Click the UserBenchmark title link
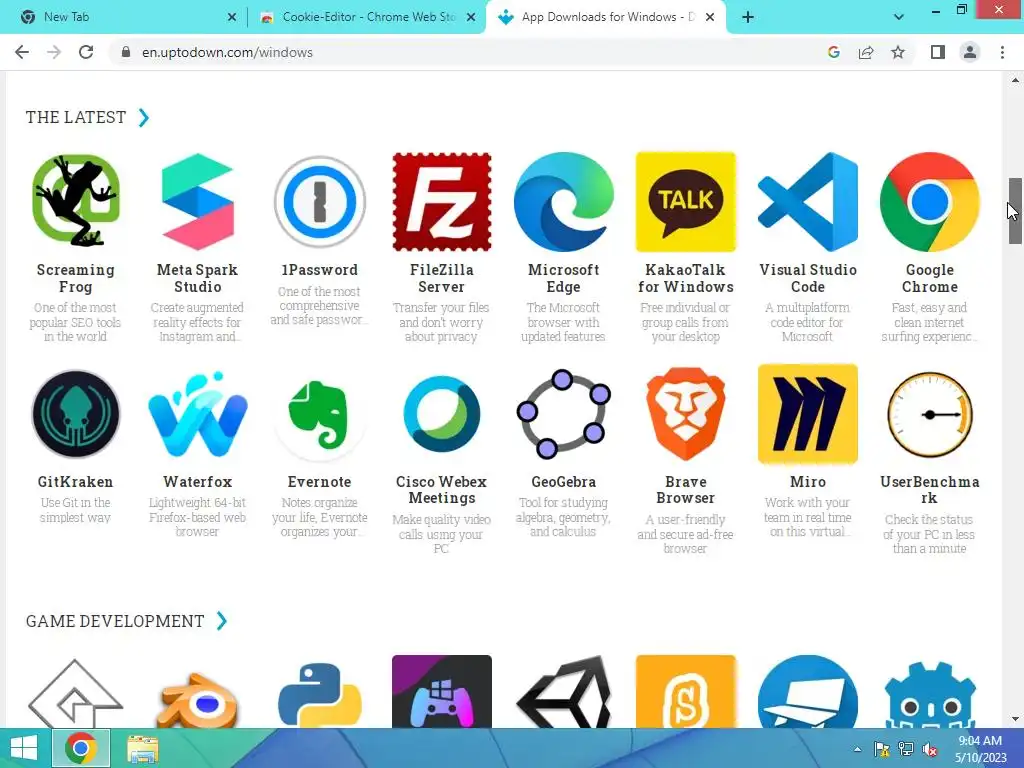The width and height of the screenshot is (1024, 768). (929, 490)
